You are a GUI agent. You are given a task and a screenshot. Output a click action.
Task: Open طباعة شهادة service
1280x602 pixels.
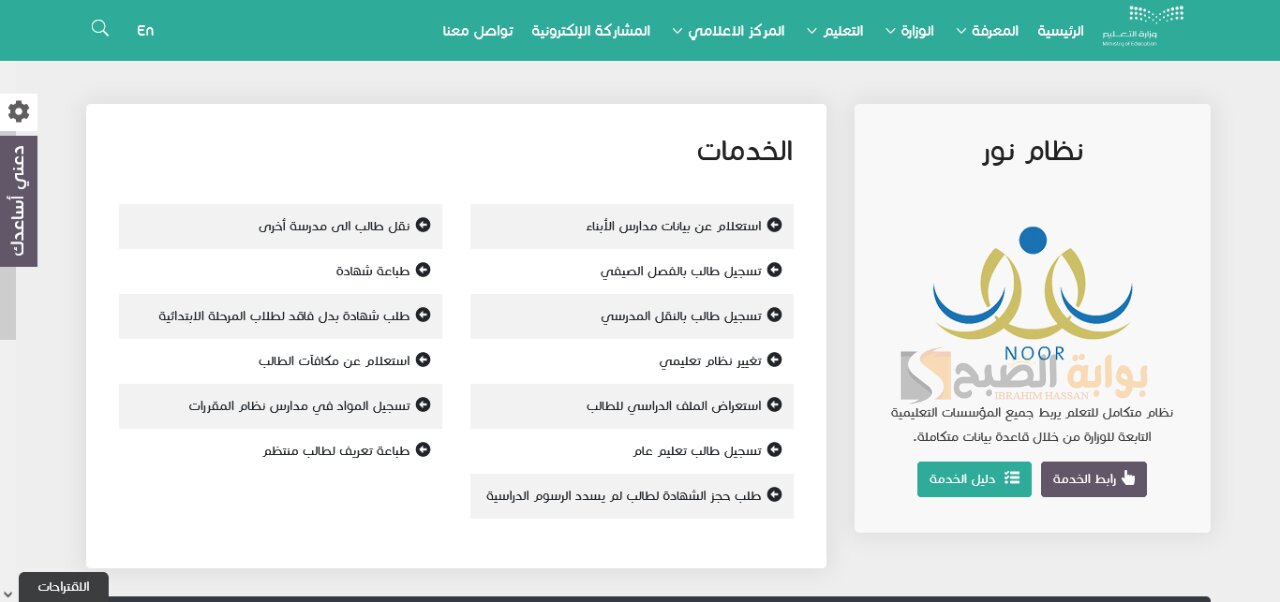point(281,270)
